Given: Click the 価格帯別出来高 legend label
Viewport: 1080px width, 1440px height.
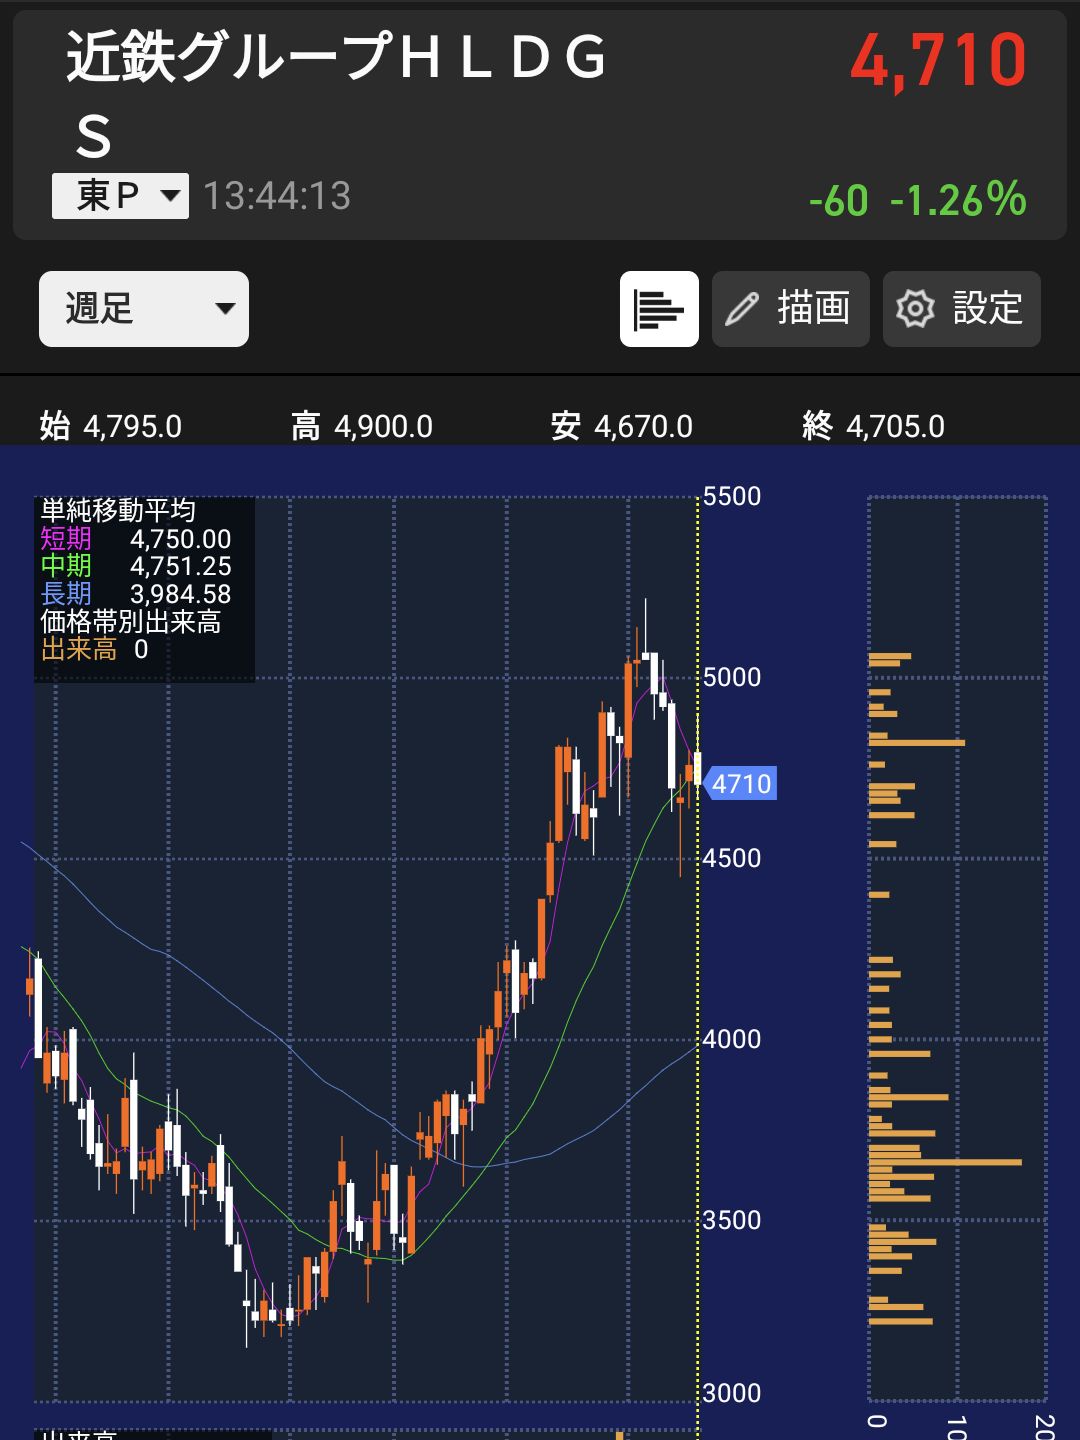Looking at the screenshot, I should [131, 622].
